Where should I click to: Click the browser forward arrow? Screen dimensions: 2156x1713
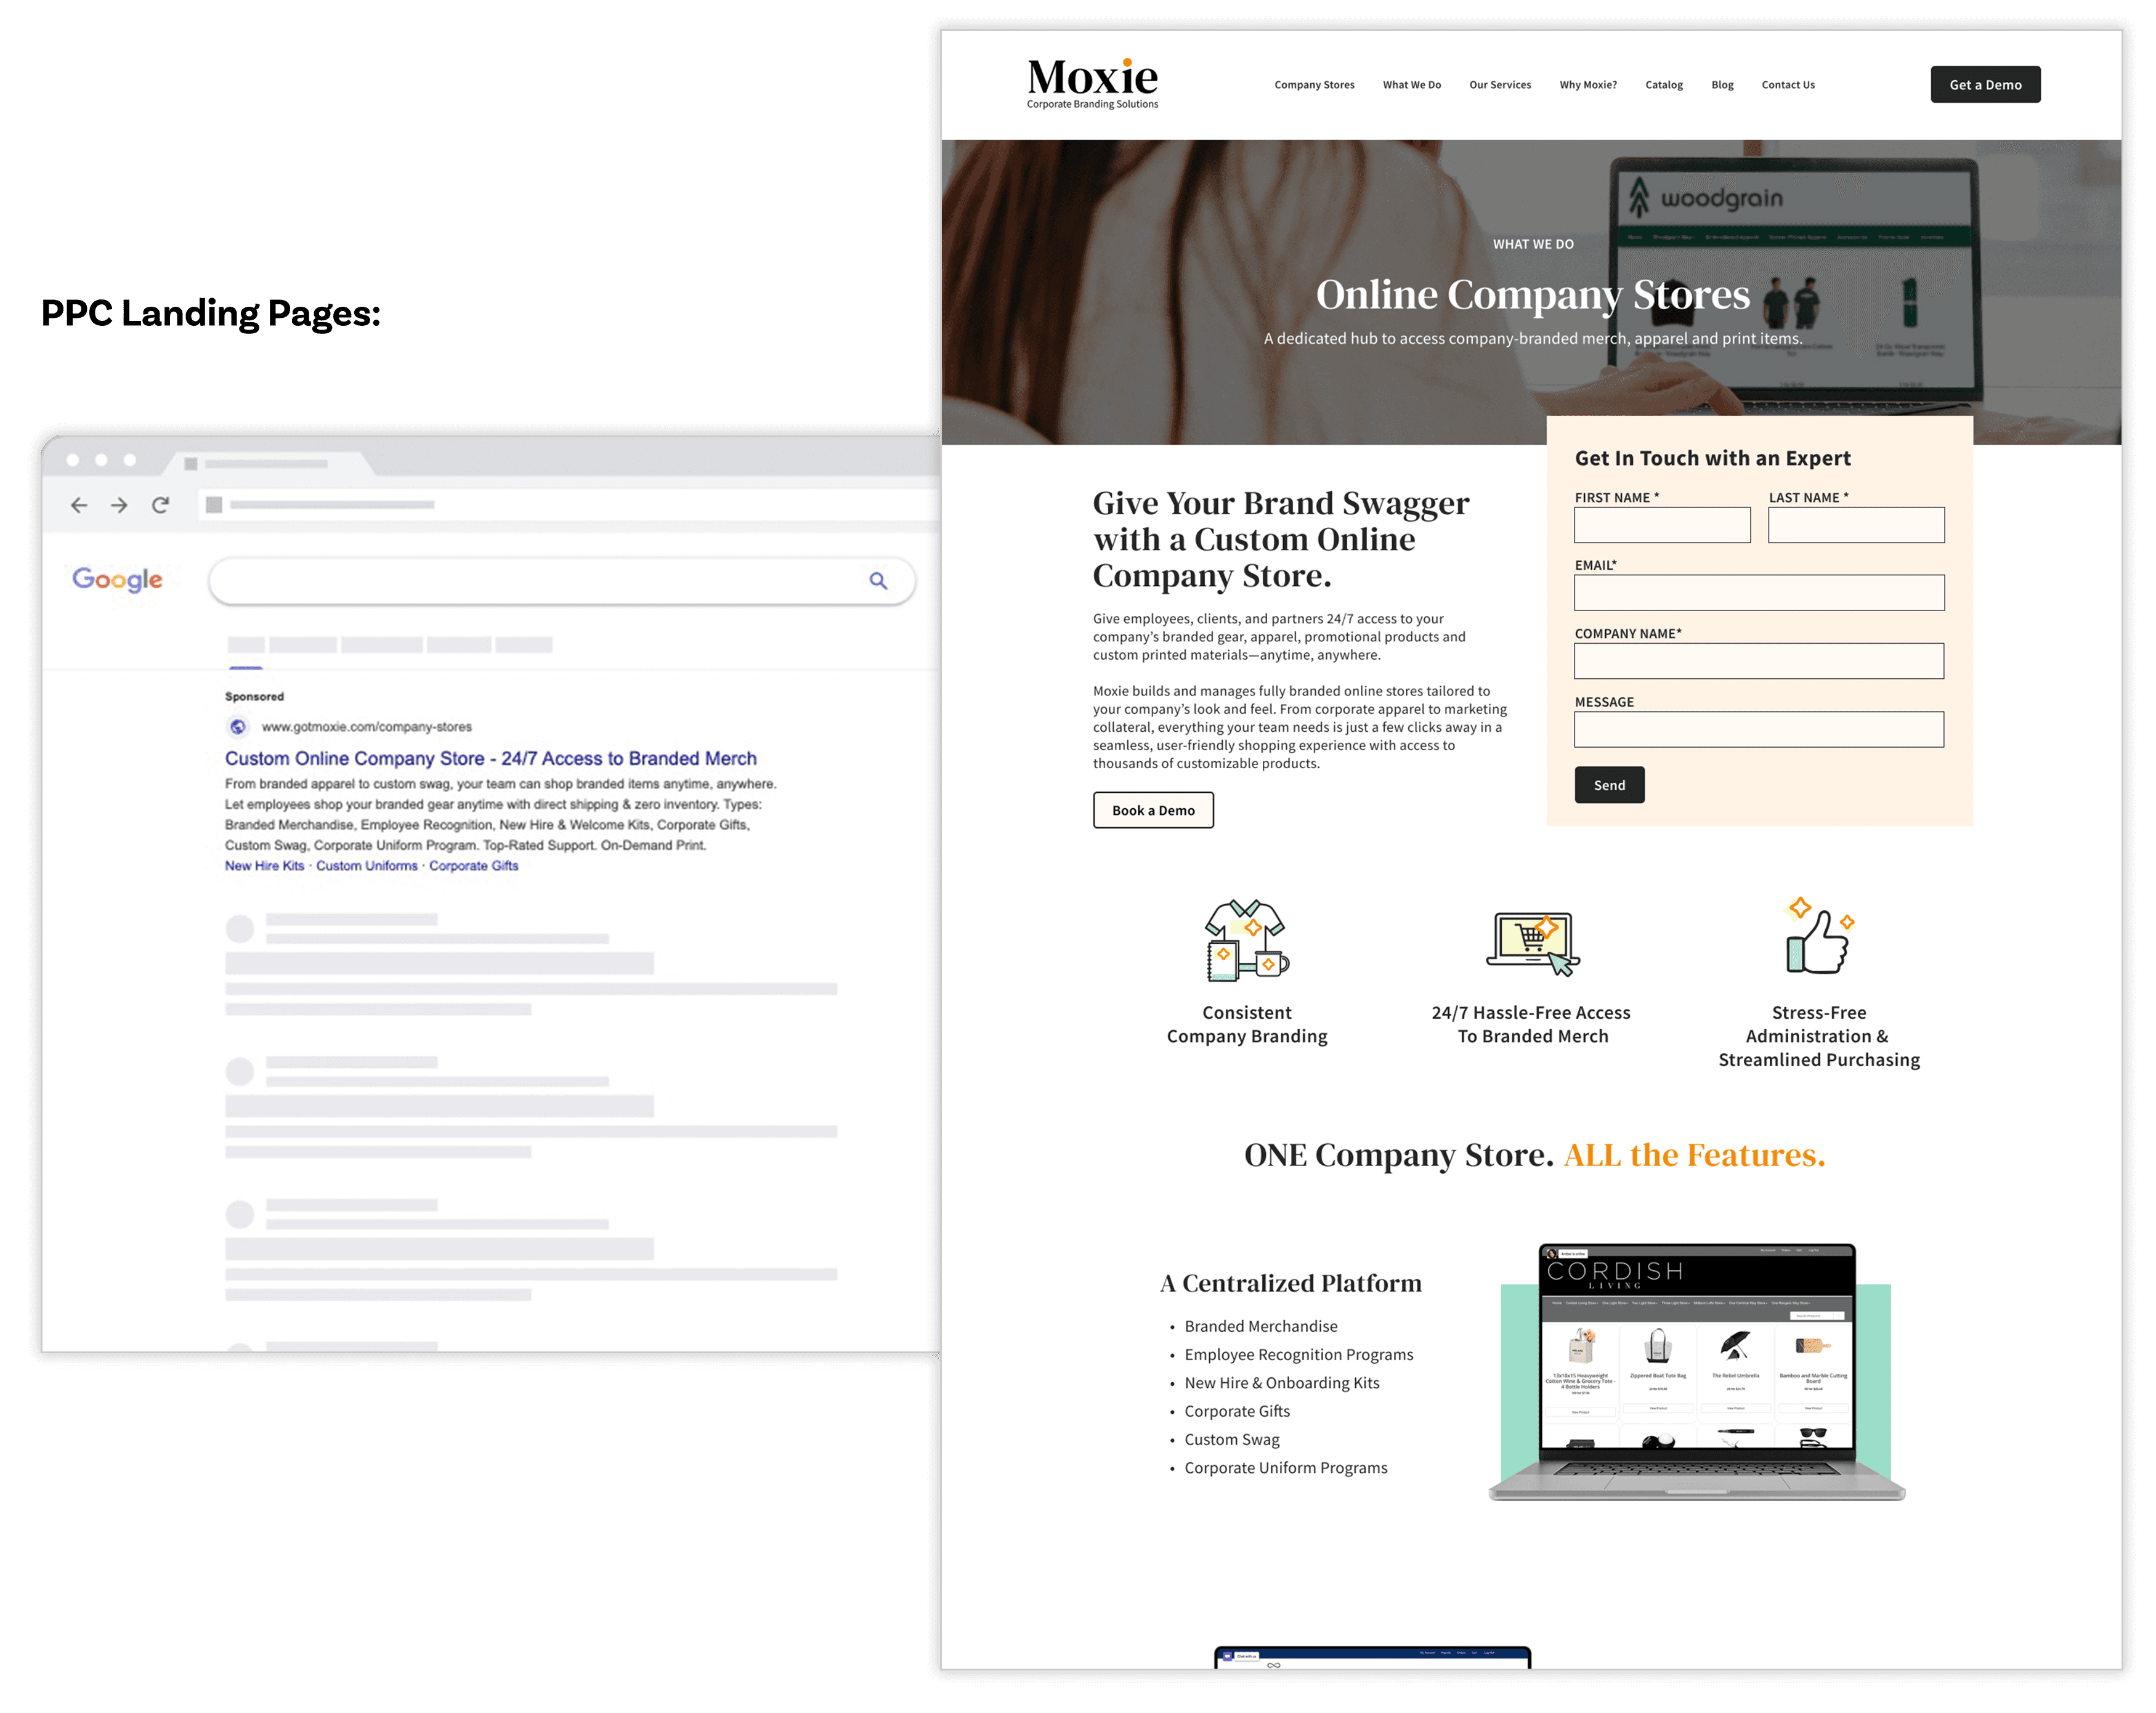pyautogui.click(x=119, y=505)
